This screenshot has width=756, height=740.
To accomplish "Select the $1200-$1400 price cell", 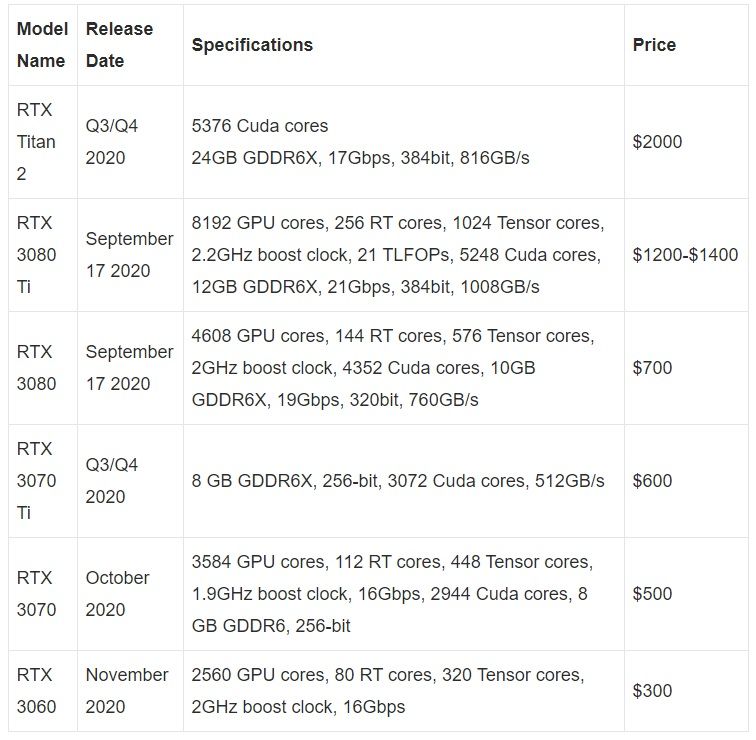I will pos(685,255).
